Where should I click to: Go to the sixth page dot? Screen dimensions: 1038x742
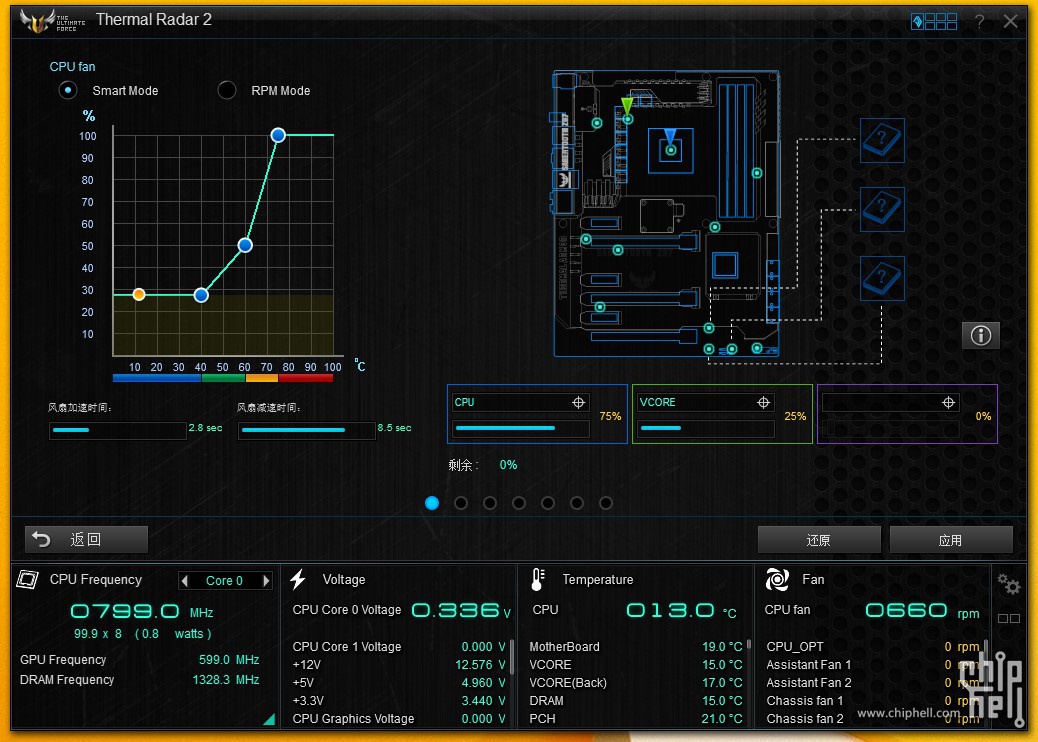[x=577, y=503]
